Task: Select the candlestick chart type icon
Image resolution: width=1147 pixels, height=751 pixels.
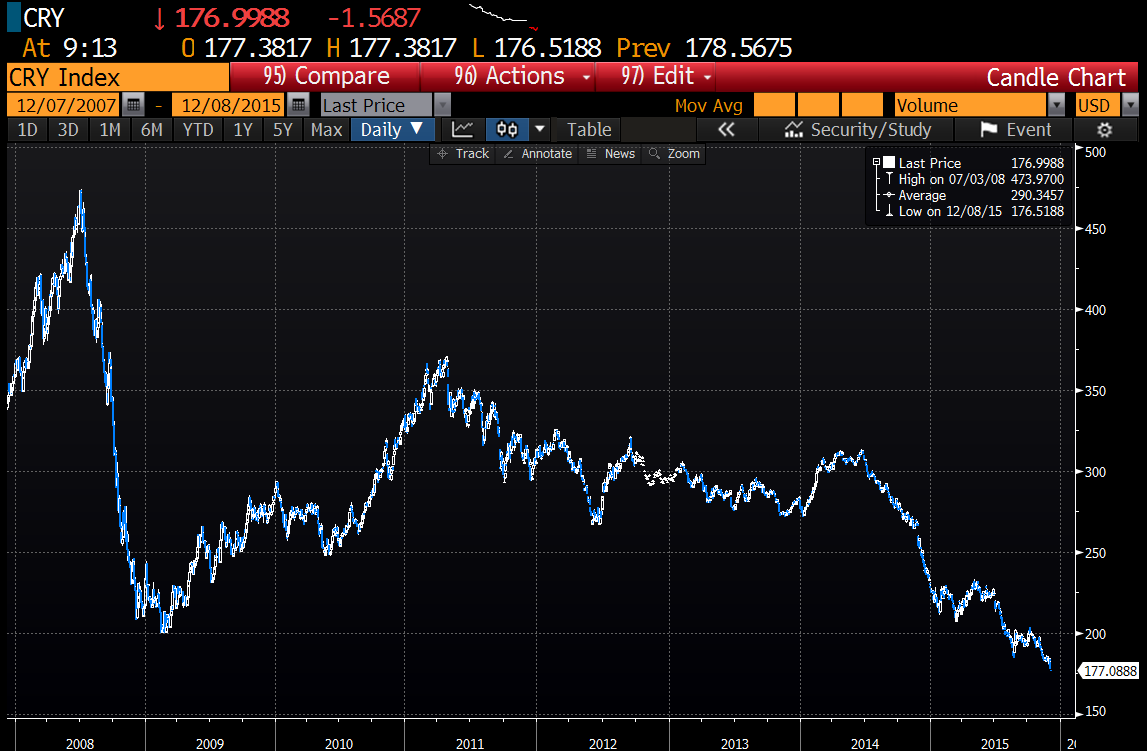Action: tap(507, 129)
